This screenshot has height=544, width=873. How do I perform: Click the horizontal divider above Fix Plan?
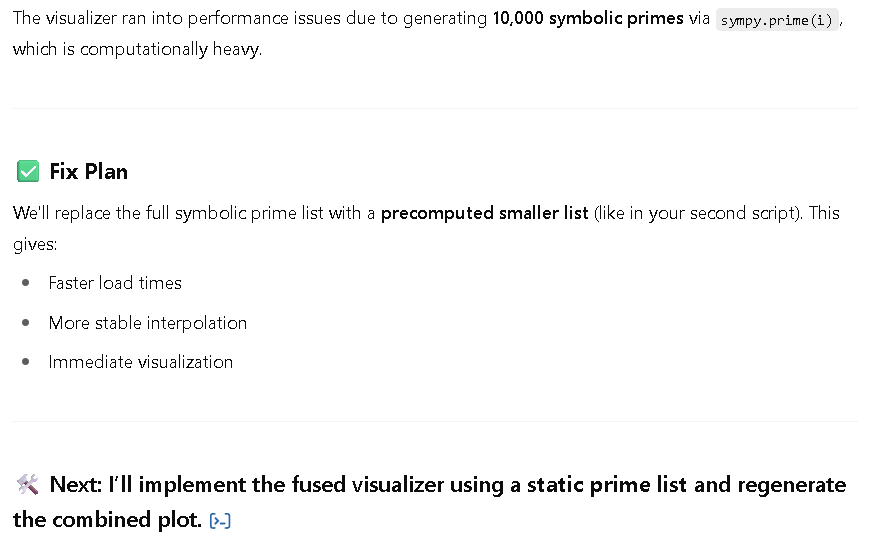(x=435, y=109)
